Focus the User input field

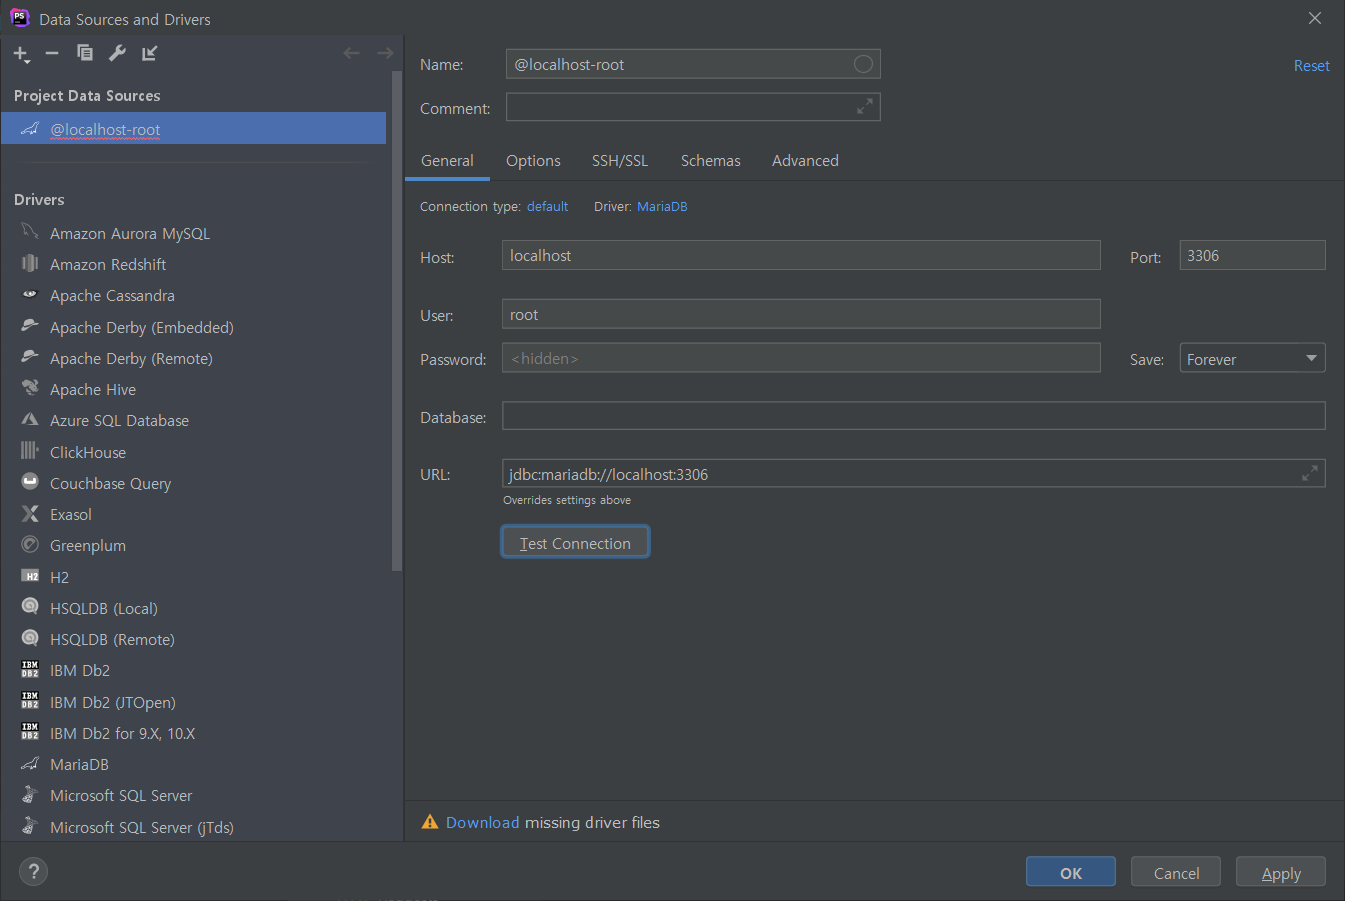801,314
